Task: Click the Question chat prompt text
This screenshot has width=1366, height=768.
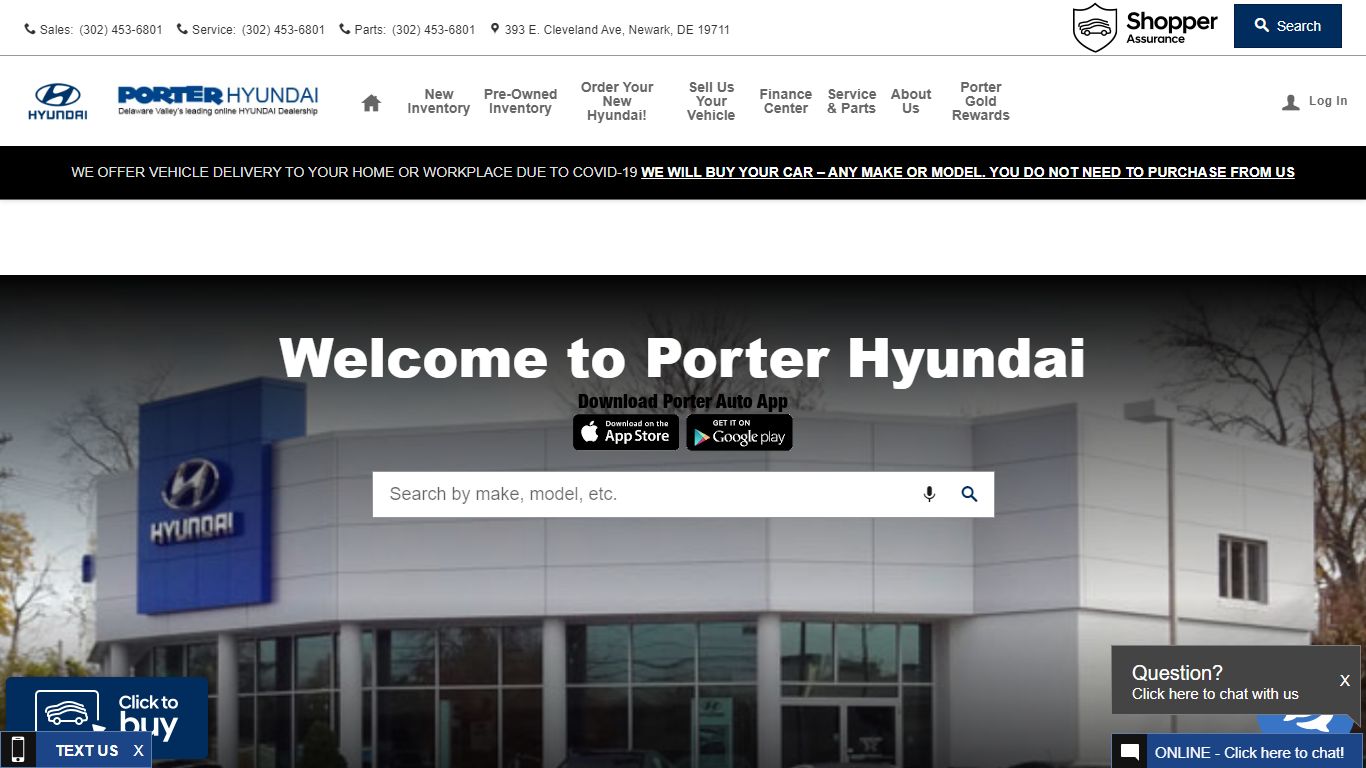Action: [x=1215, y=683]
